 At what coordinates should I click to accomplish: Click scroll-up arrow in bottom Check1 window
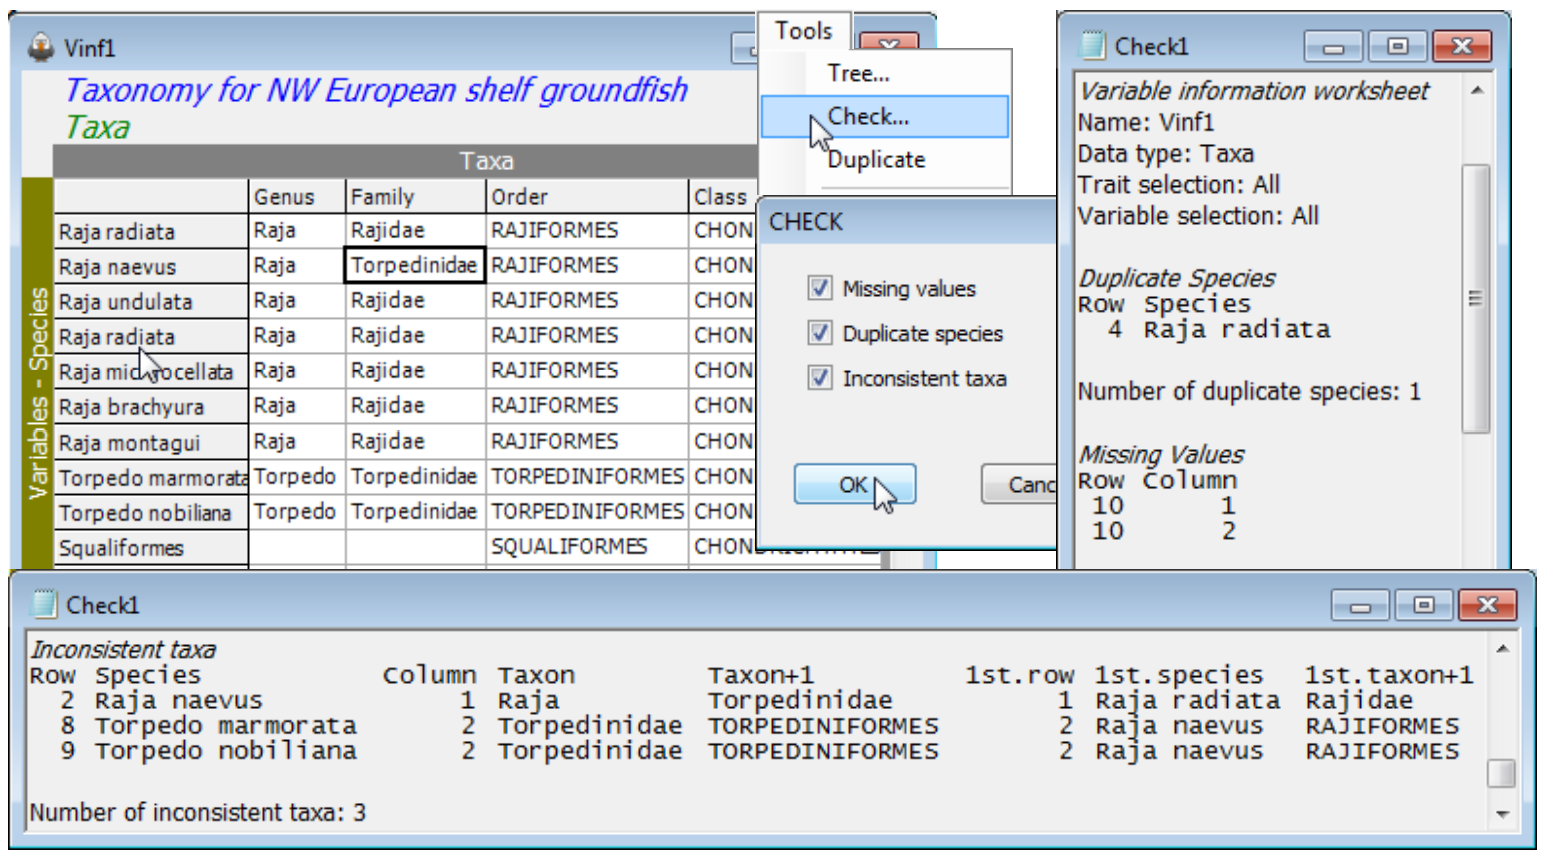click(1502, 649)
